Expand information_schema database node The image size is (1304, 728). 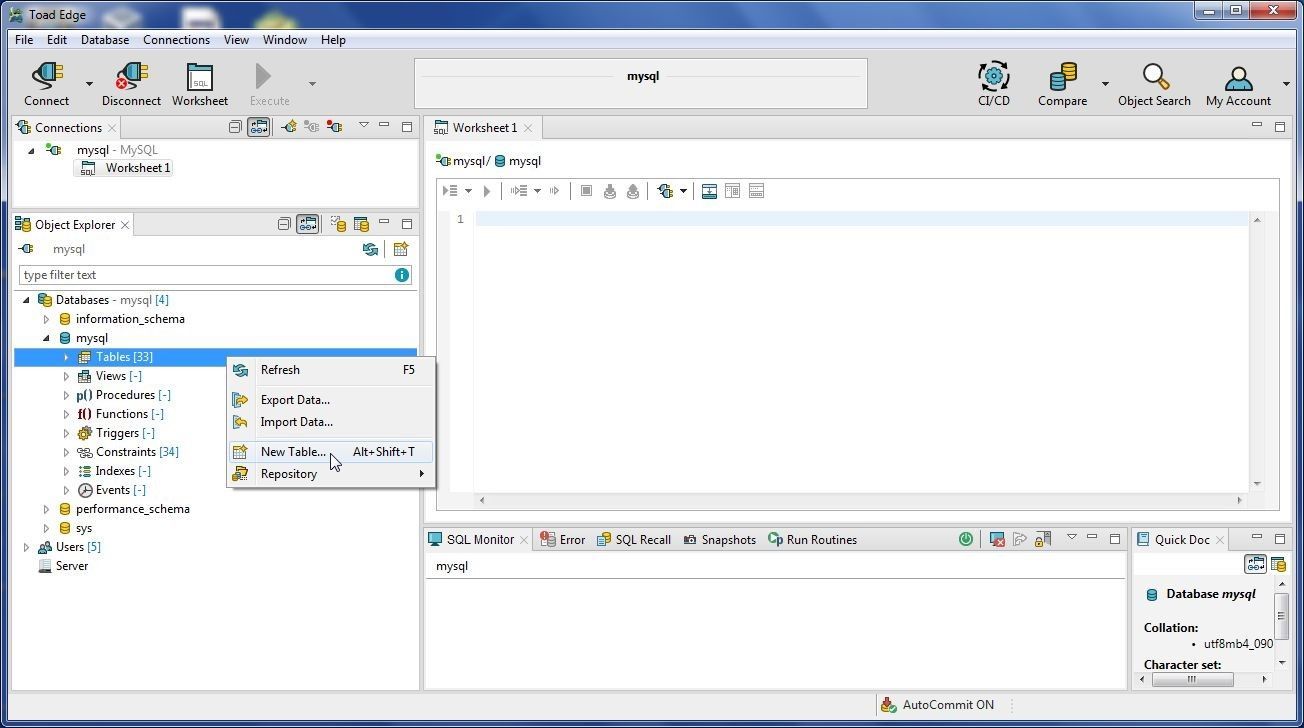[x=46, y=319]
